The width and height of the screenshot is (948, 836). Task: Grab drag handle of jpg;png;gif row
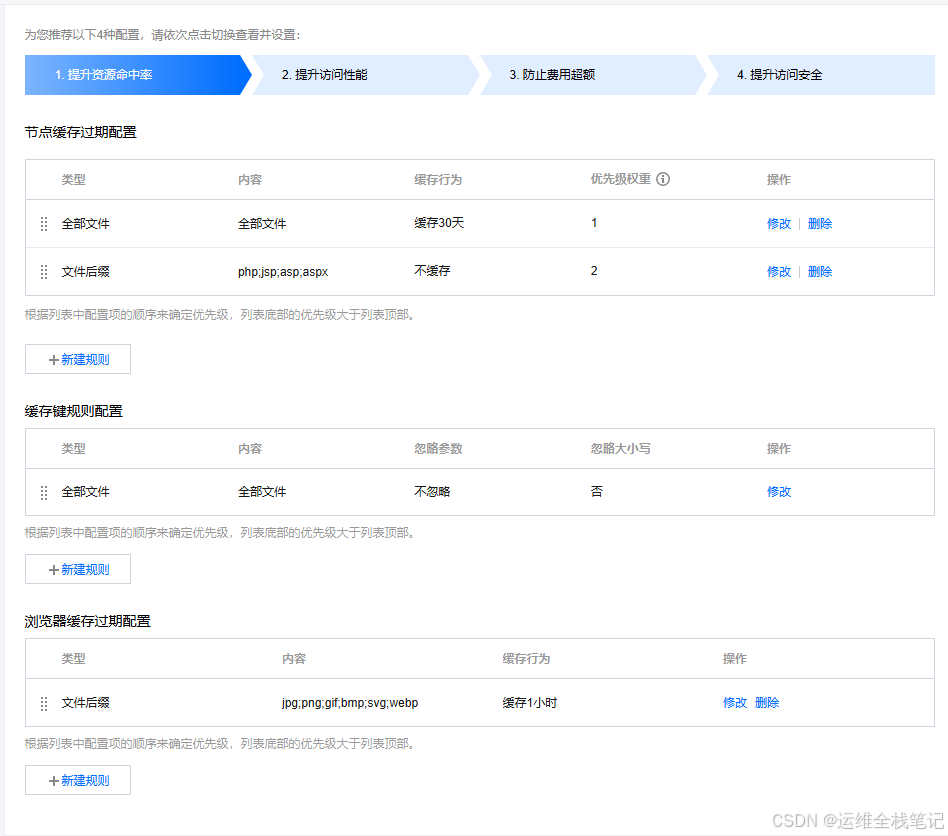44,704
